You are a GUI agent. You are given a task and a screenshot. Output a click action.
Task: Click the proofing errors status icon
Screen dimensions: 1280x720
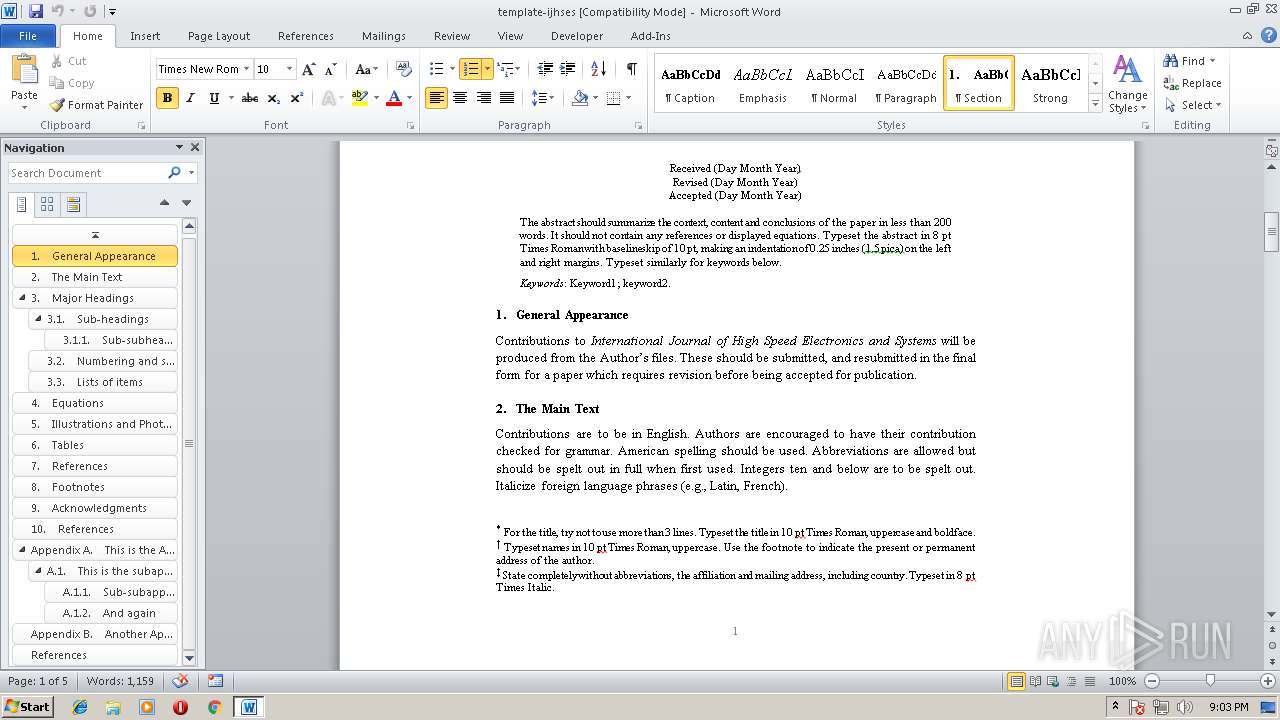click(181, 681)
